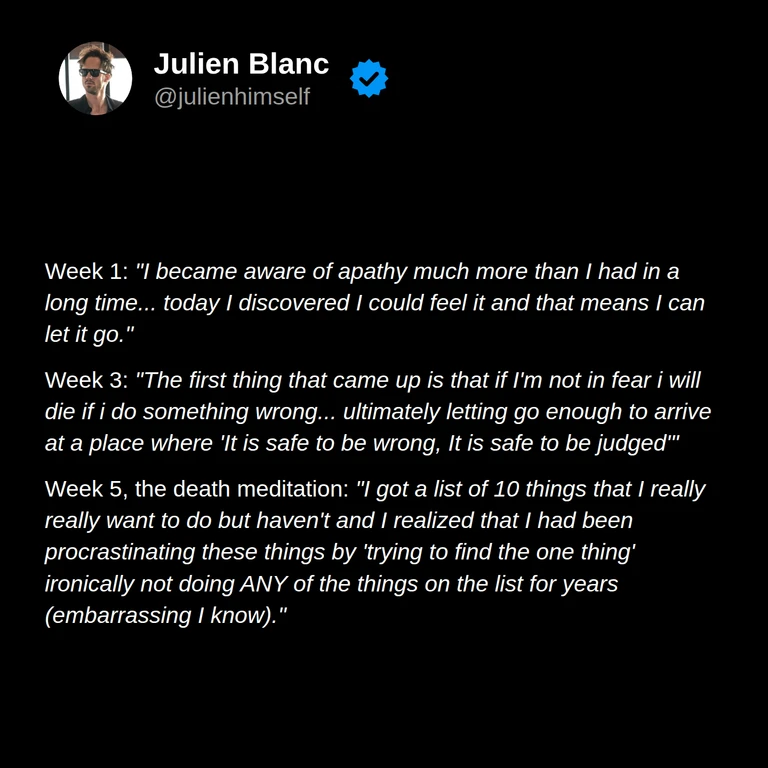768x768 pixels.
Task: Click the phrase 'let it go.'
Action: pyautogui.click(x=87, y=335)
